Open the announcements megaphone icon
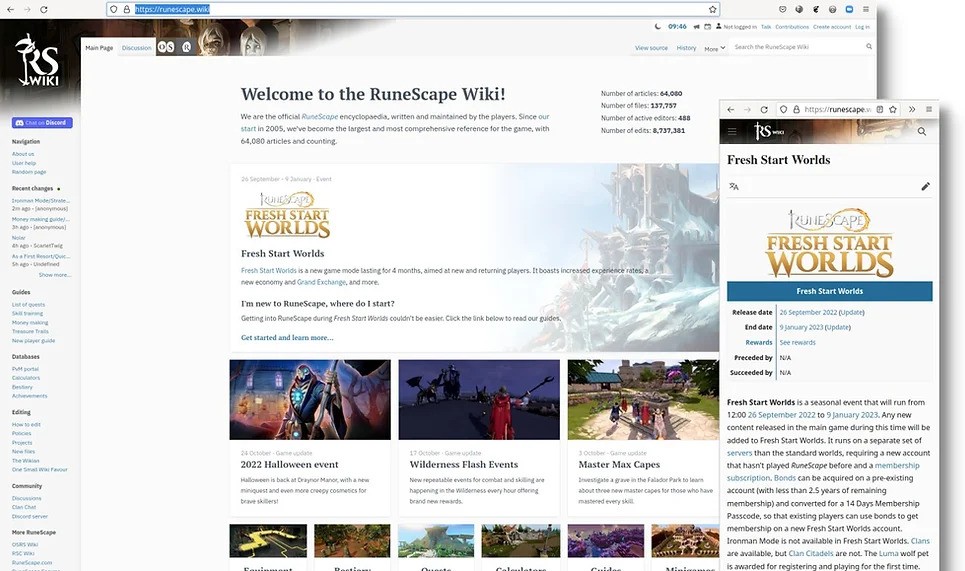This screenshot has width=965, height=571. [696, 26]
